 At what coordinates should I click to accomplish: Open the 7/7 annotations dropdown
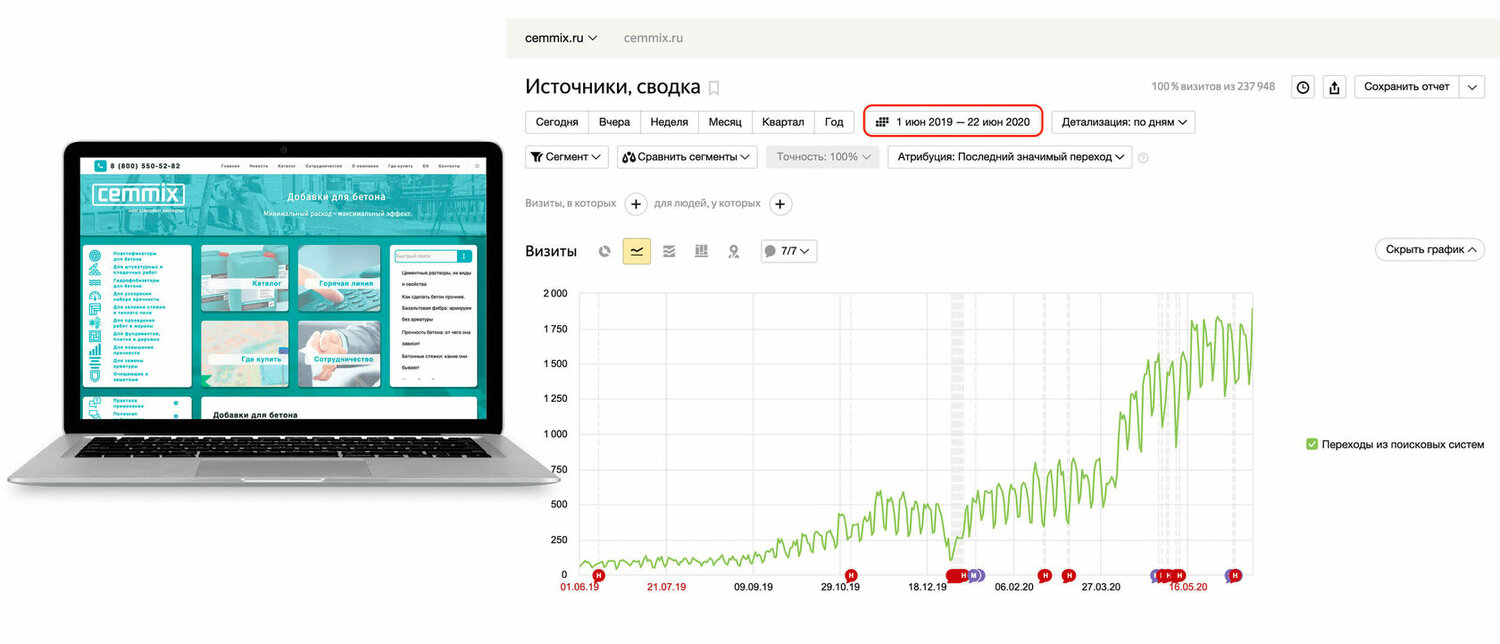[789, 251]
